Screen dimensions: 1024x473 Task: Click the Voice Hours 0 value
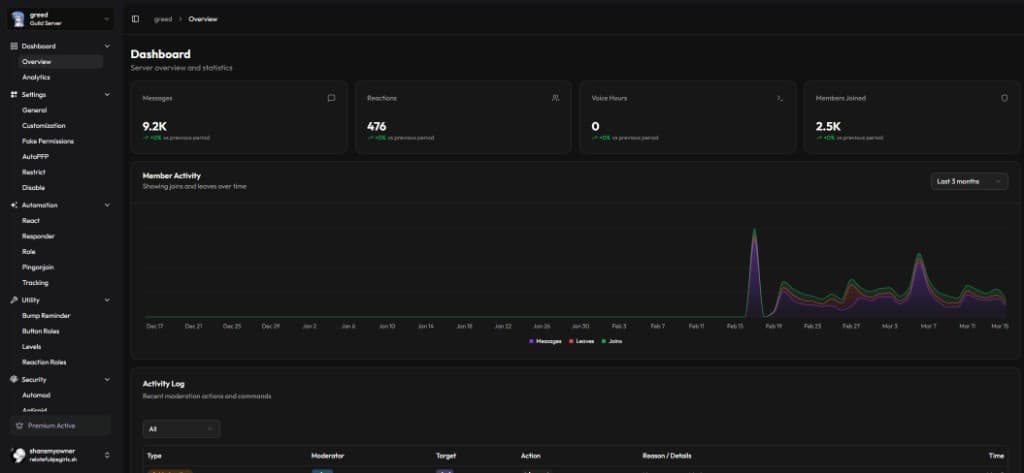(595, 127)
